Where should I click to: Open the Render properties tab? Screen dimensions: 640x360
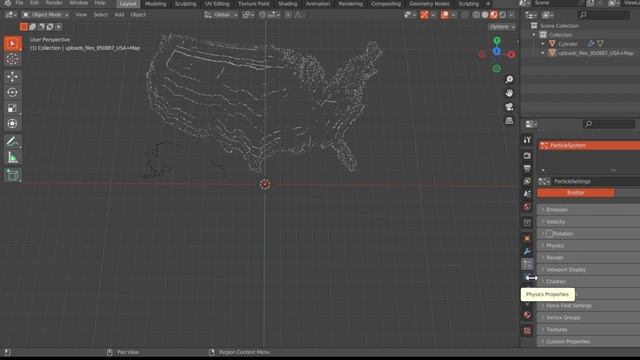point(527,156)
